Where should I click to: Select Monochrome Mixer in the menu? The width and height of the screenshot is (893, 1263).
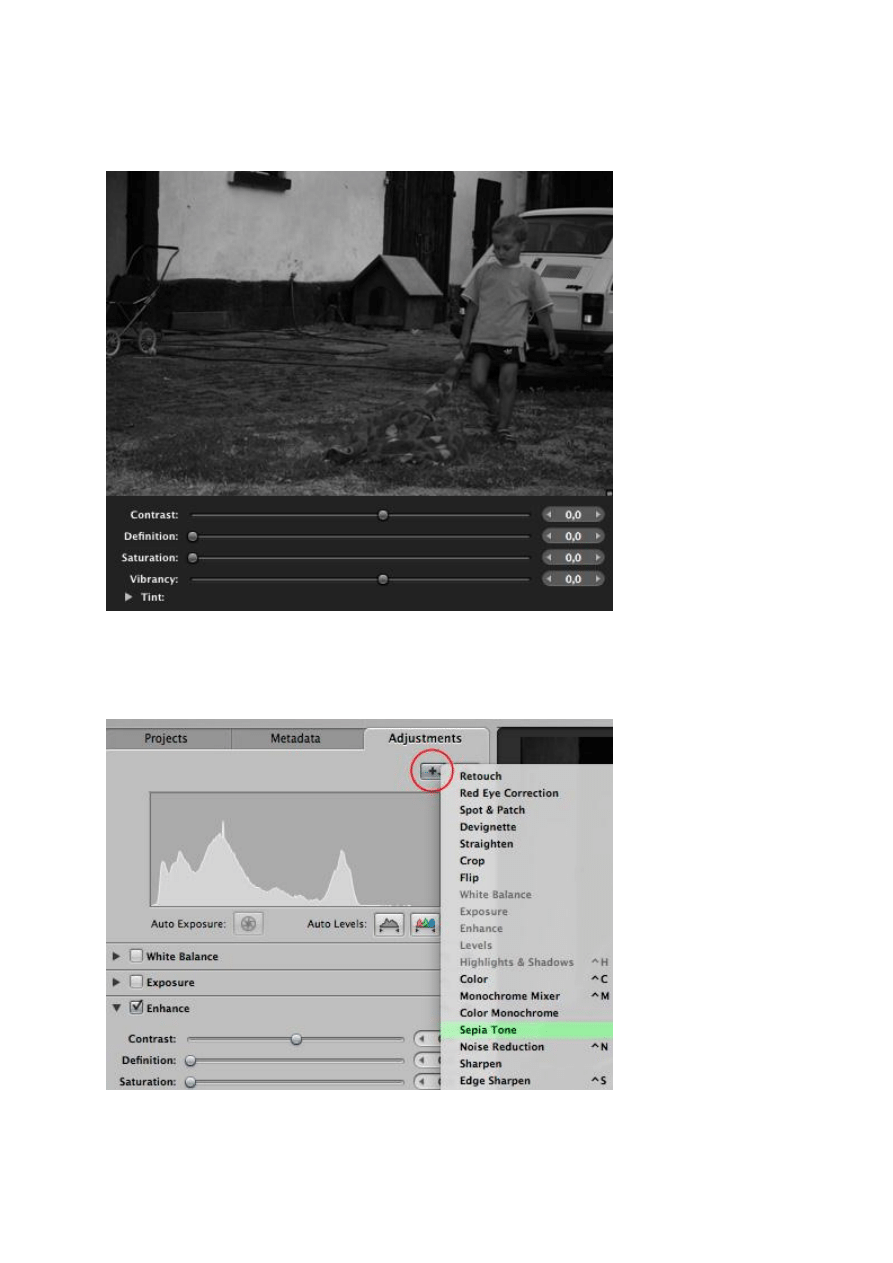tap(509, 996)
